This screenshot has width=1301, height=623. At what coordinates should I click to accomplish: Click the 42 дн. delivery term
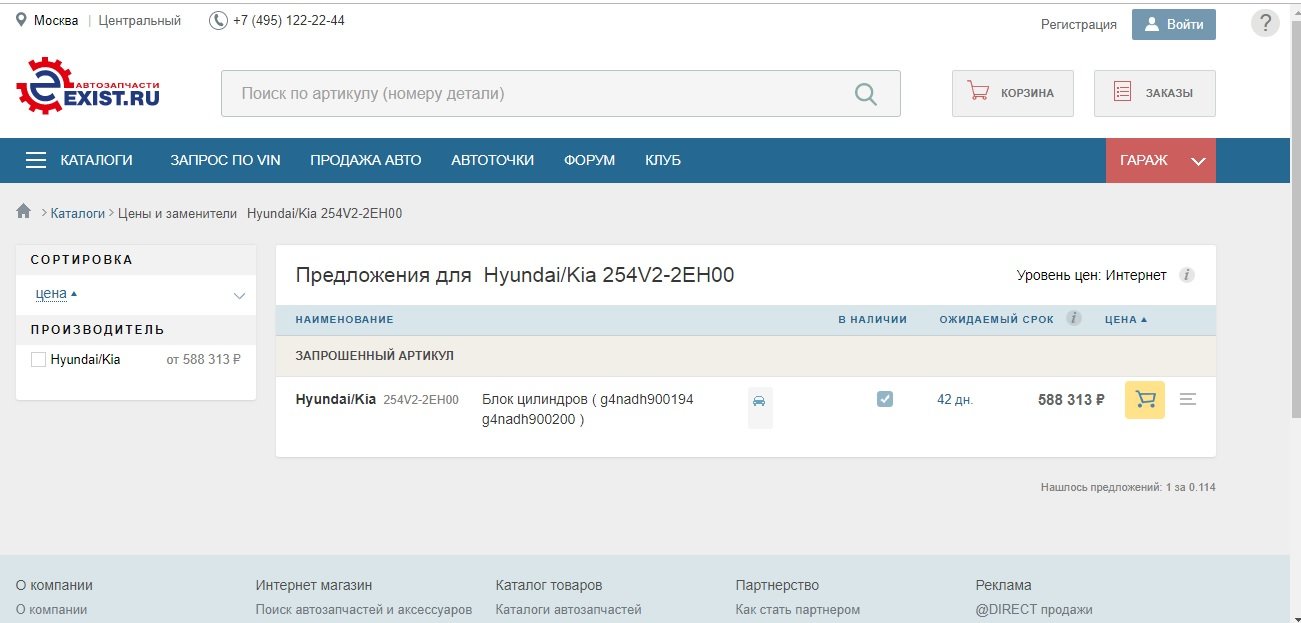click(x=955, y=400)
